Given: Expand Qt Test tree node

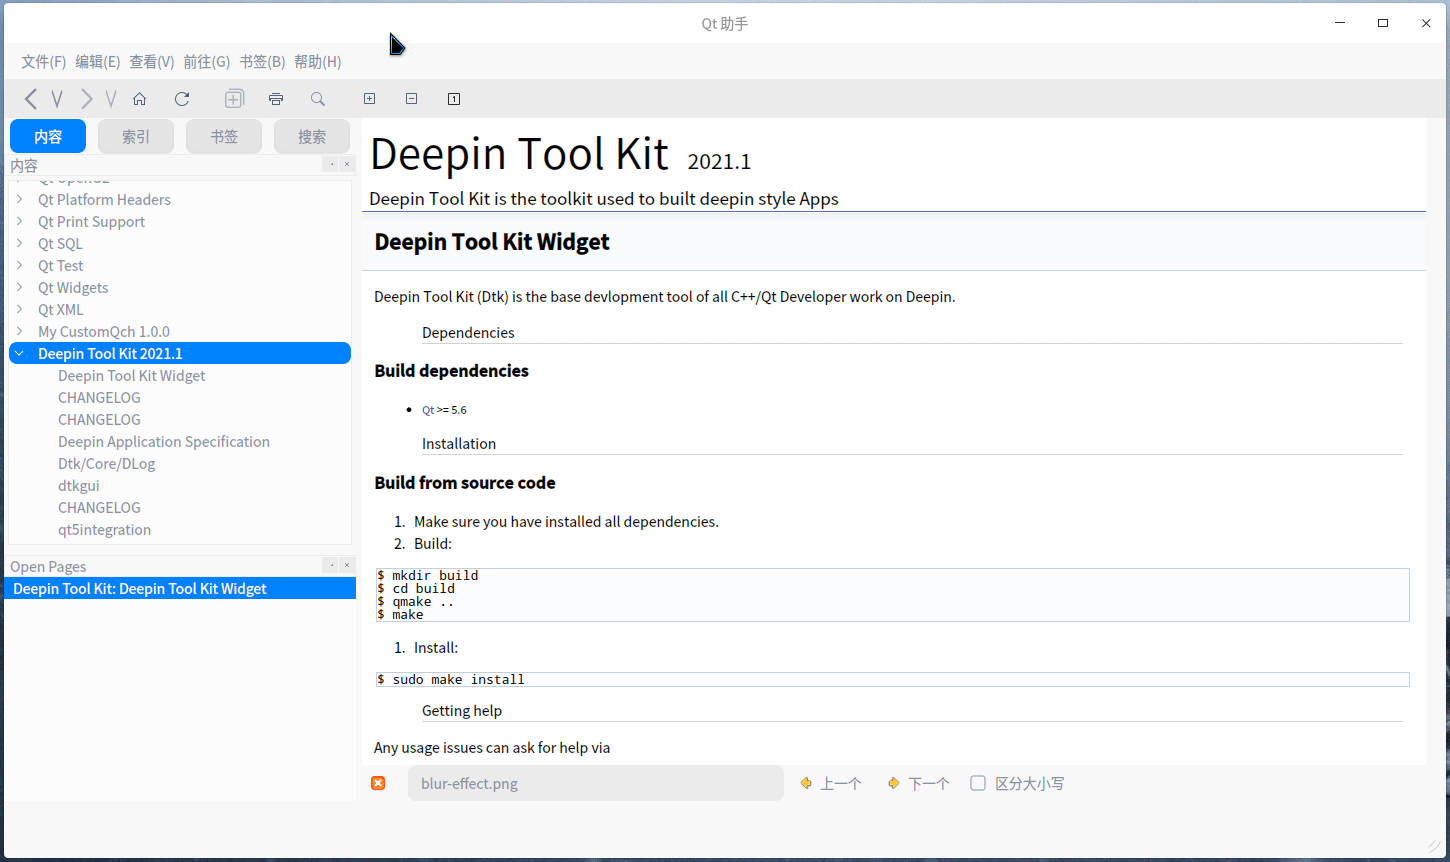Looking at the screenshot, I should pos(20,265).
